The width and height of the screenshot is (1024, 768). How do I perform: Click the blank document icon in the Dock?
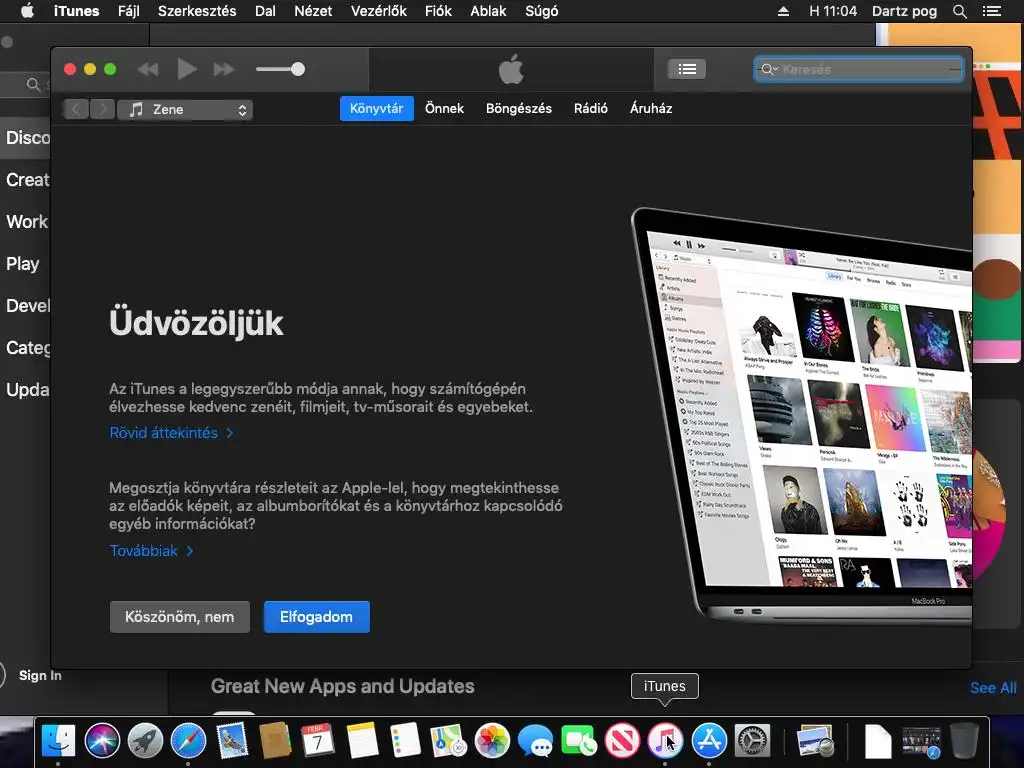click(877, 741)
